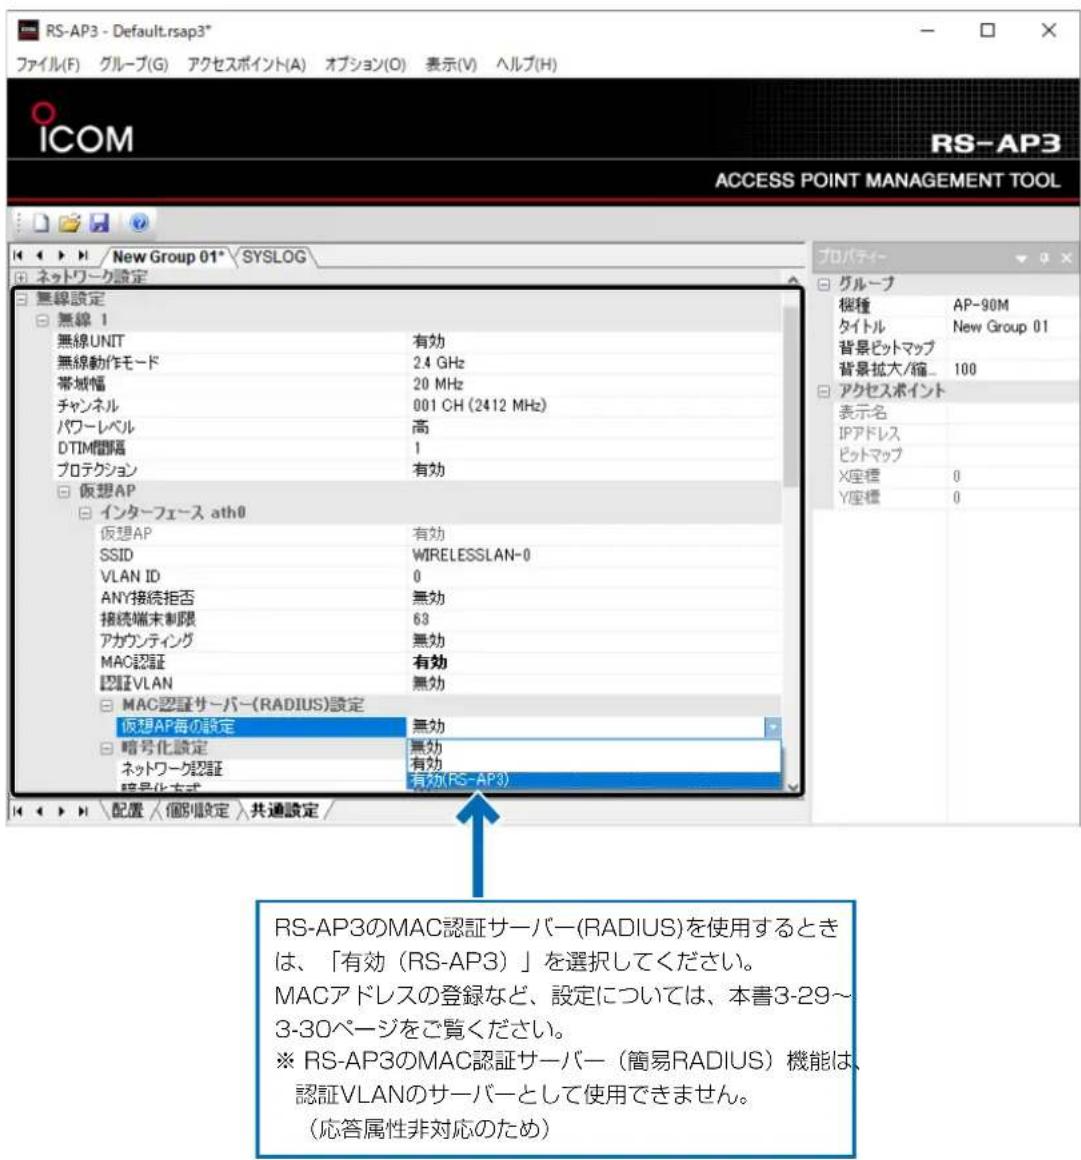Open the ファイル(F) menu
The width and height of the screenshot is (1081, 1160).
click(48, 64)
